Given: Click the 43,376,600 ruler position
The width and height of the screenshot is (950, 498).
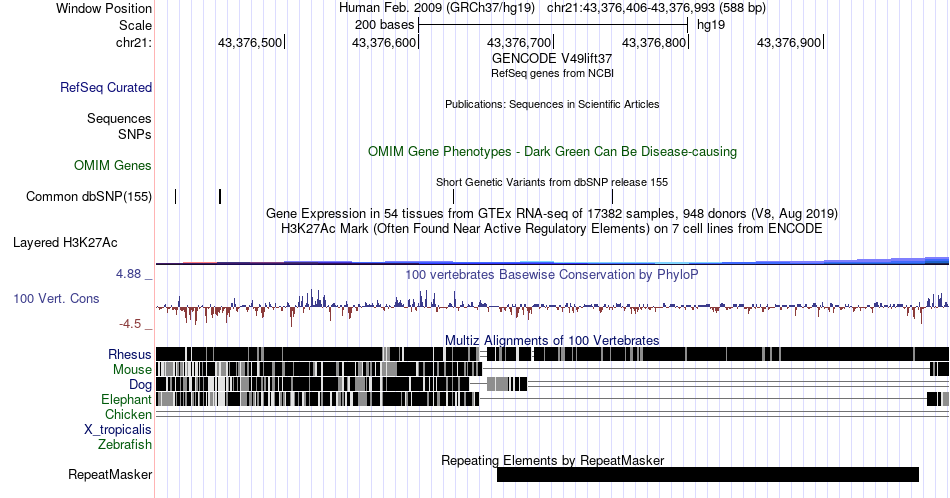Looking at the screenshot, I should pyautogui.click(x=384, y=42).
